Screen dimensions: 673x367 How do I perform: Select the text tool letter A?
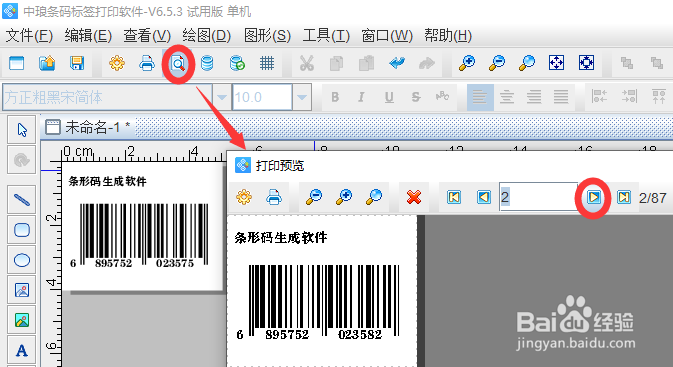(x=21, y=350)
